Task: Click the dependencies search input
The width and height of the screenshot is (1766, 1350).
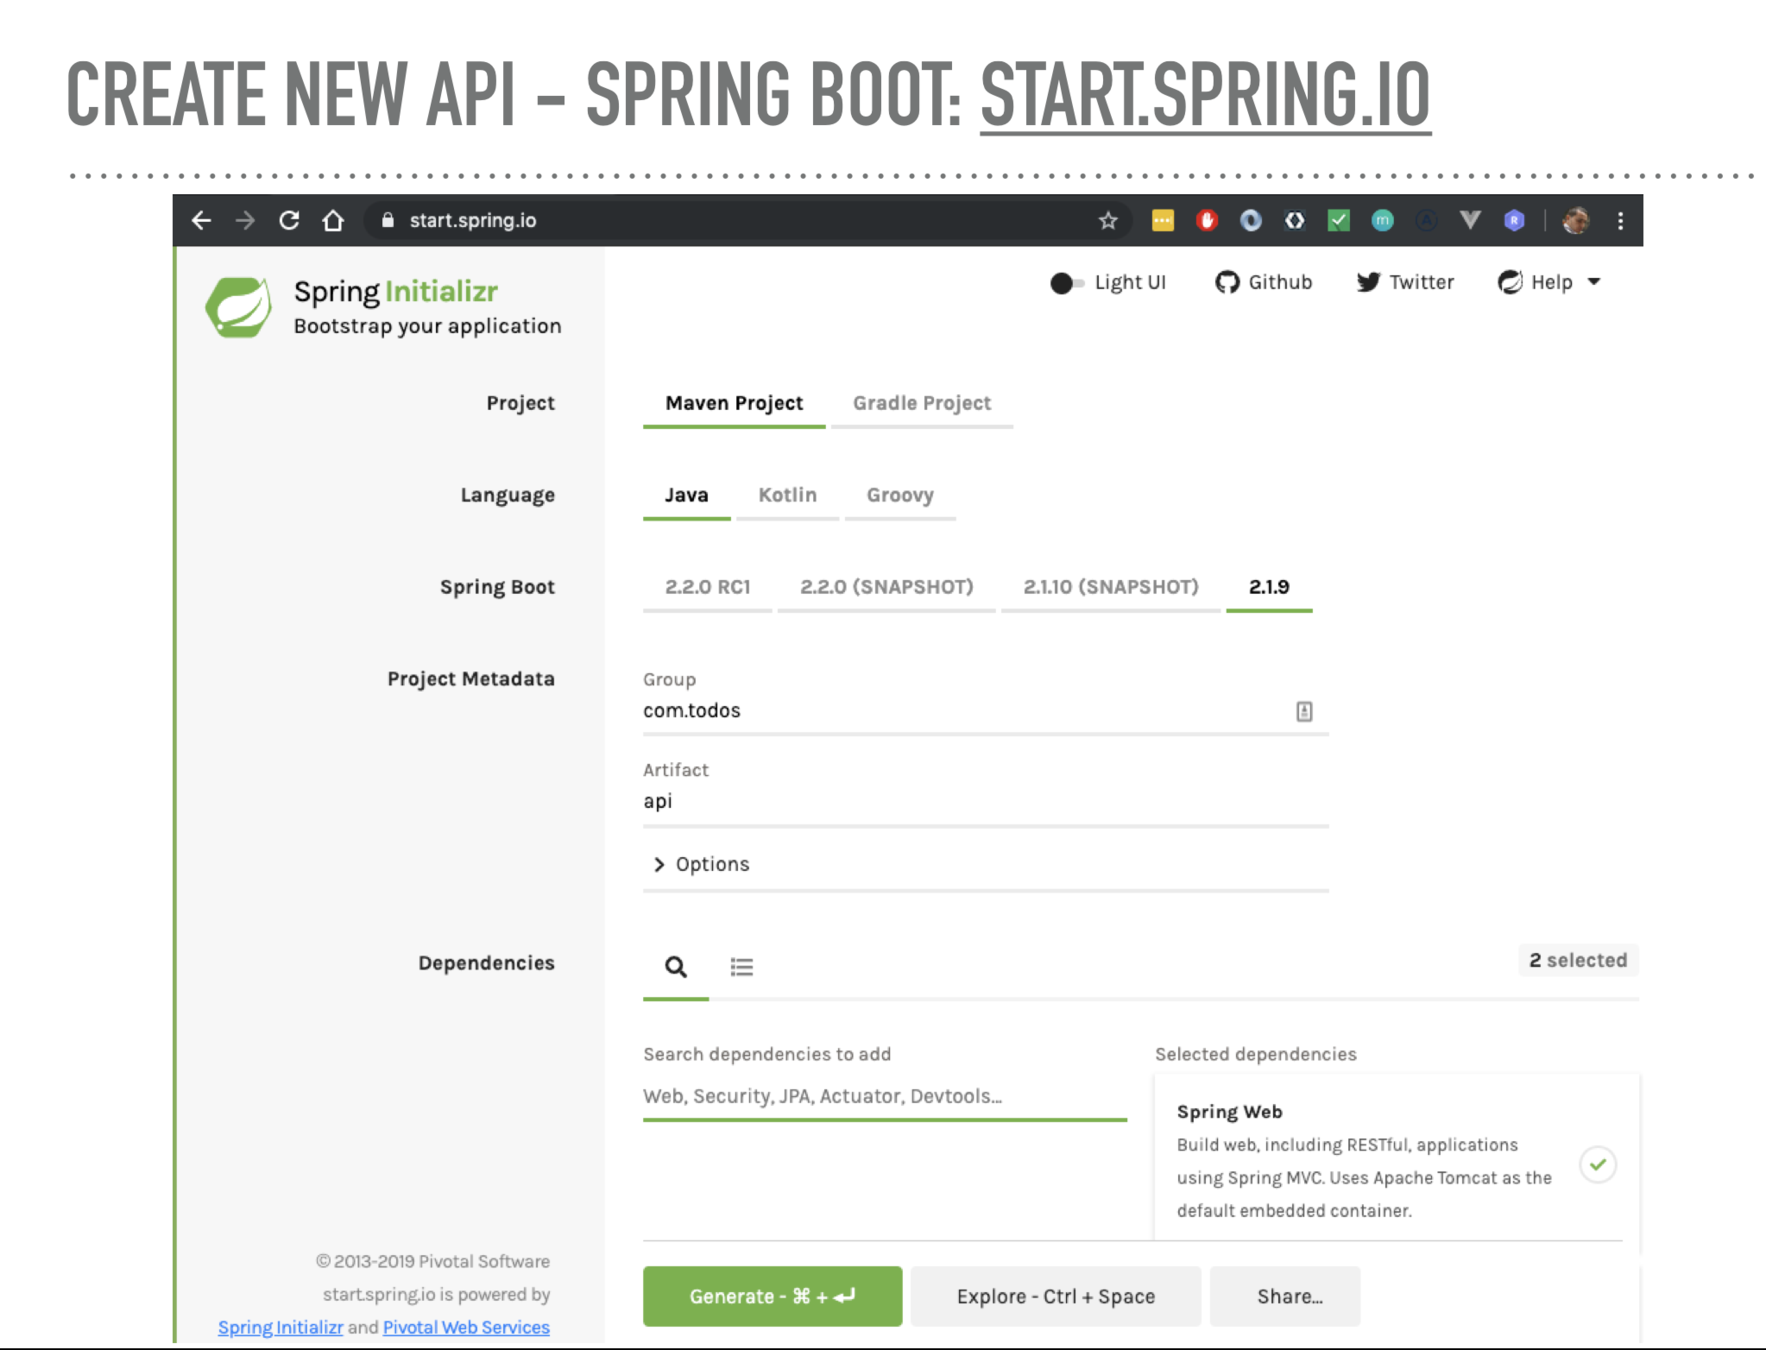Action: [884, 1096]
